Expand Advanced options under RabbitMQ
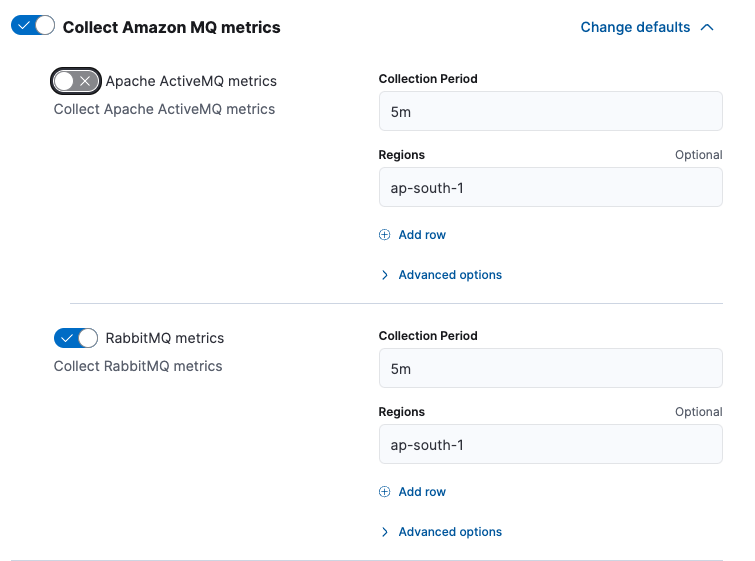Screen dimensions: 755x561 pos(450,532)
